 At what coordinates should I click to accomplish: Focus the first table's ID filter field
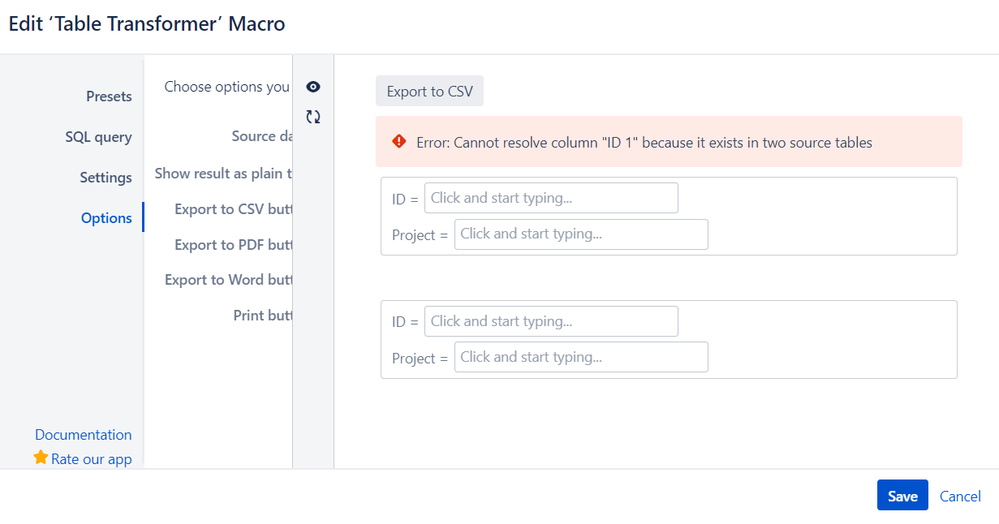(551, 198)
